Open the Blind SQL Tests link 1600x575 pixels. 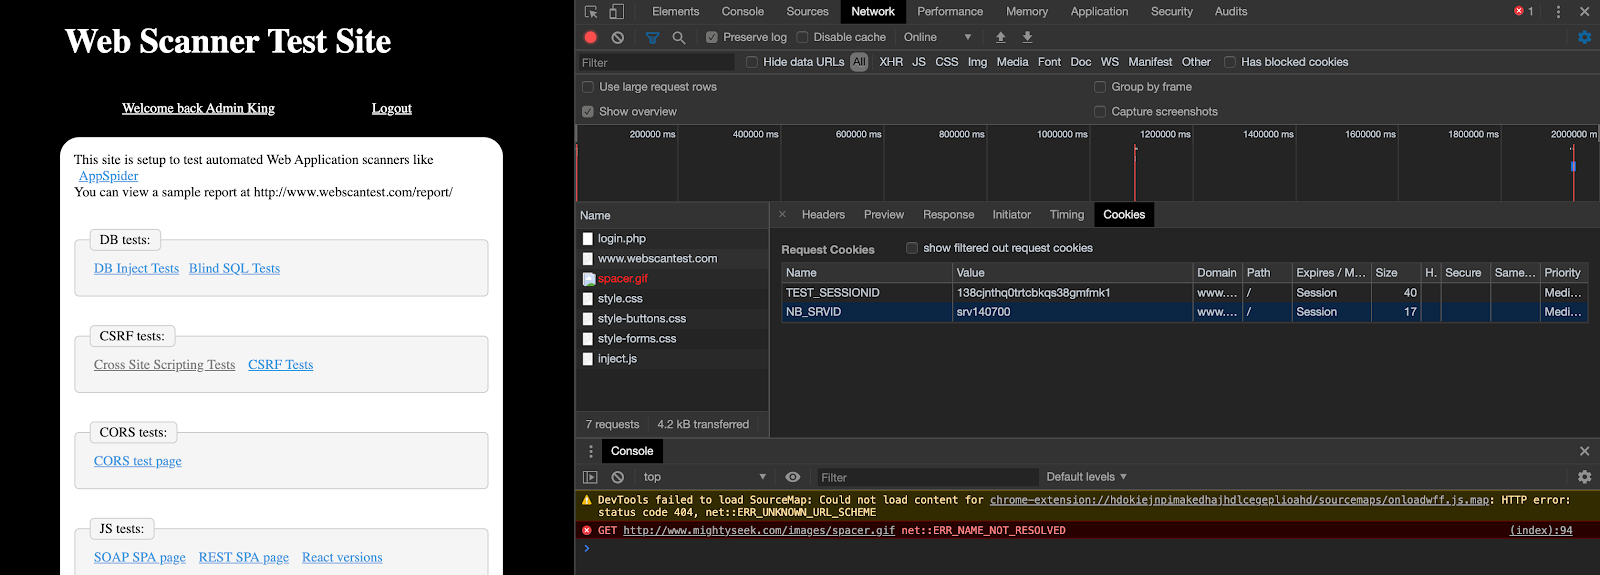coord(234,268)
